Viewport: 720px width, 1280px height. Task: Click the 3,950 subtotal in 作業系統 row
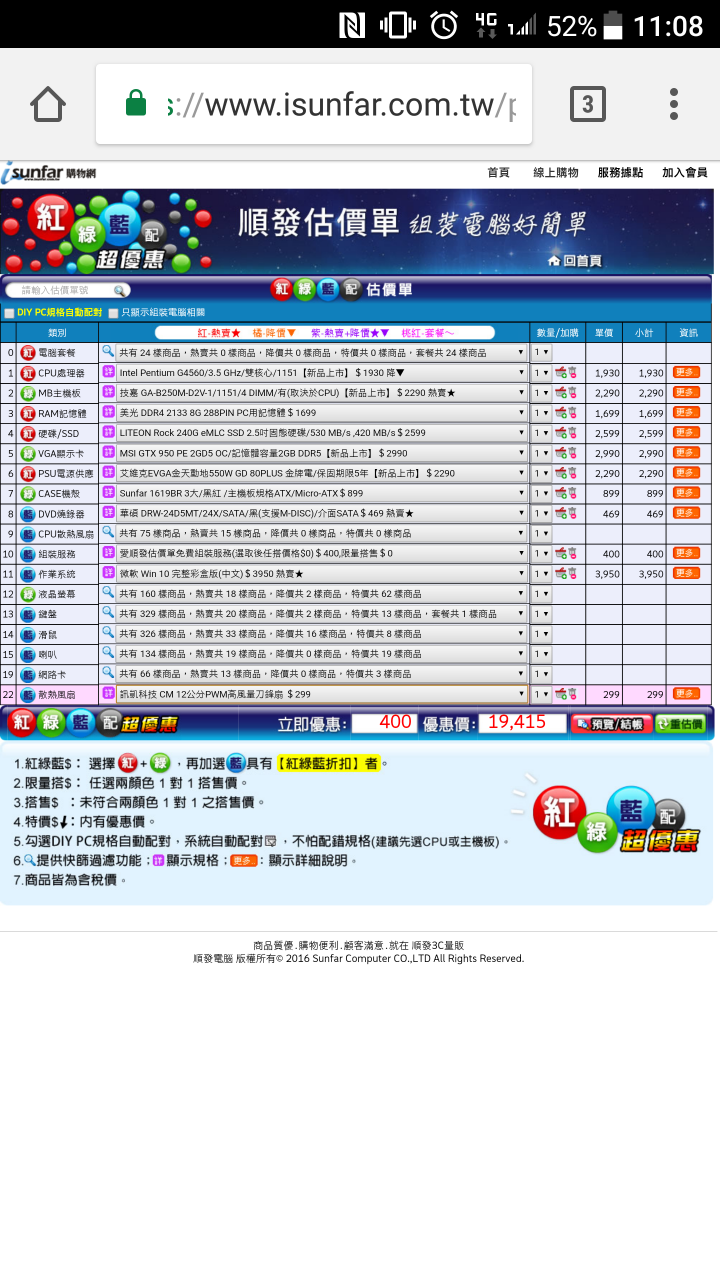coord(650,574)
